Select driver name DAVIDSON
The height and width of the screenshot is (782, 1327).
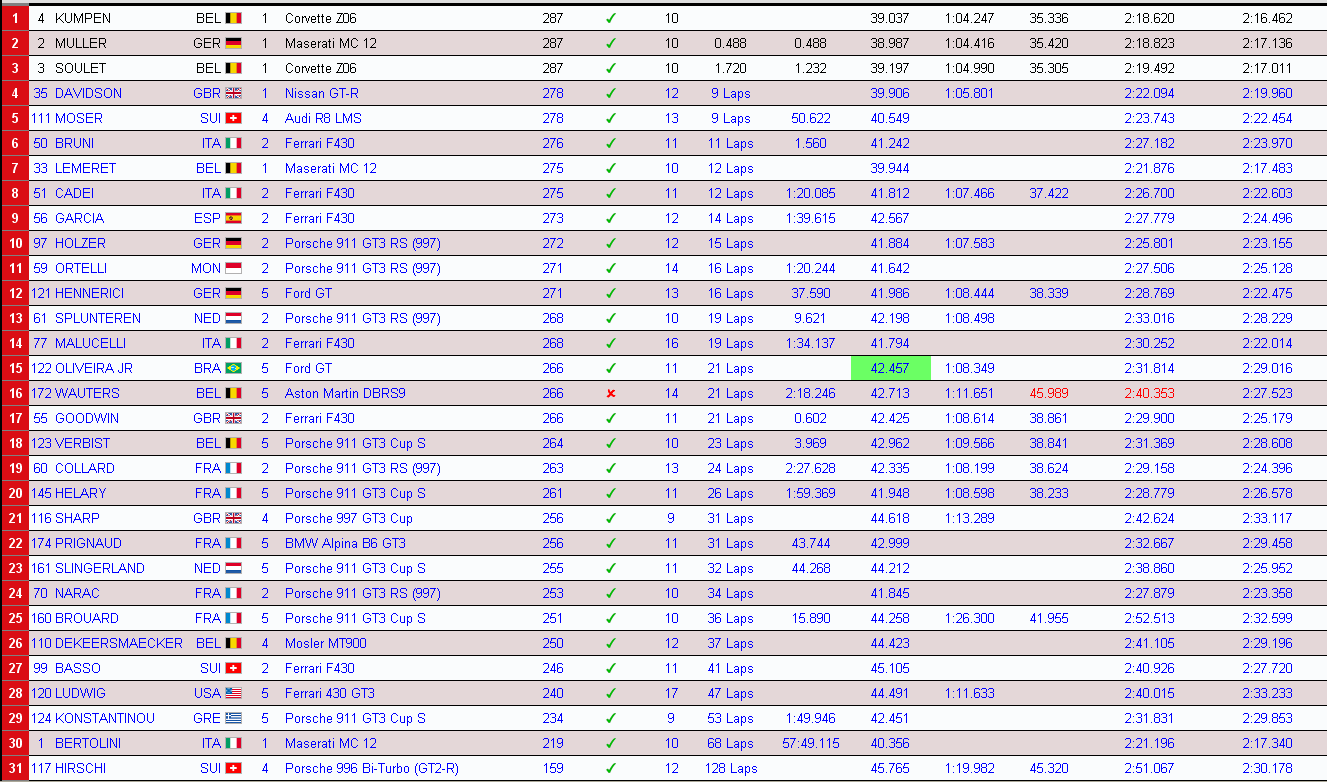[x=88, y=93]
